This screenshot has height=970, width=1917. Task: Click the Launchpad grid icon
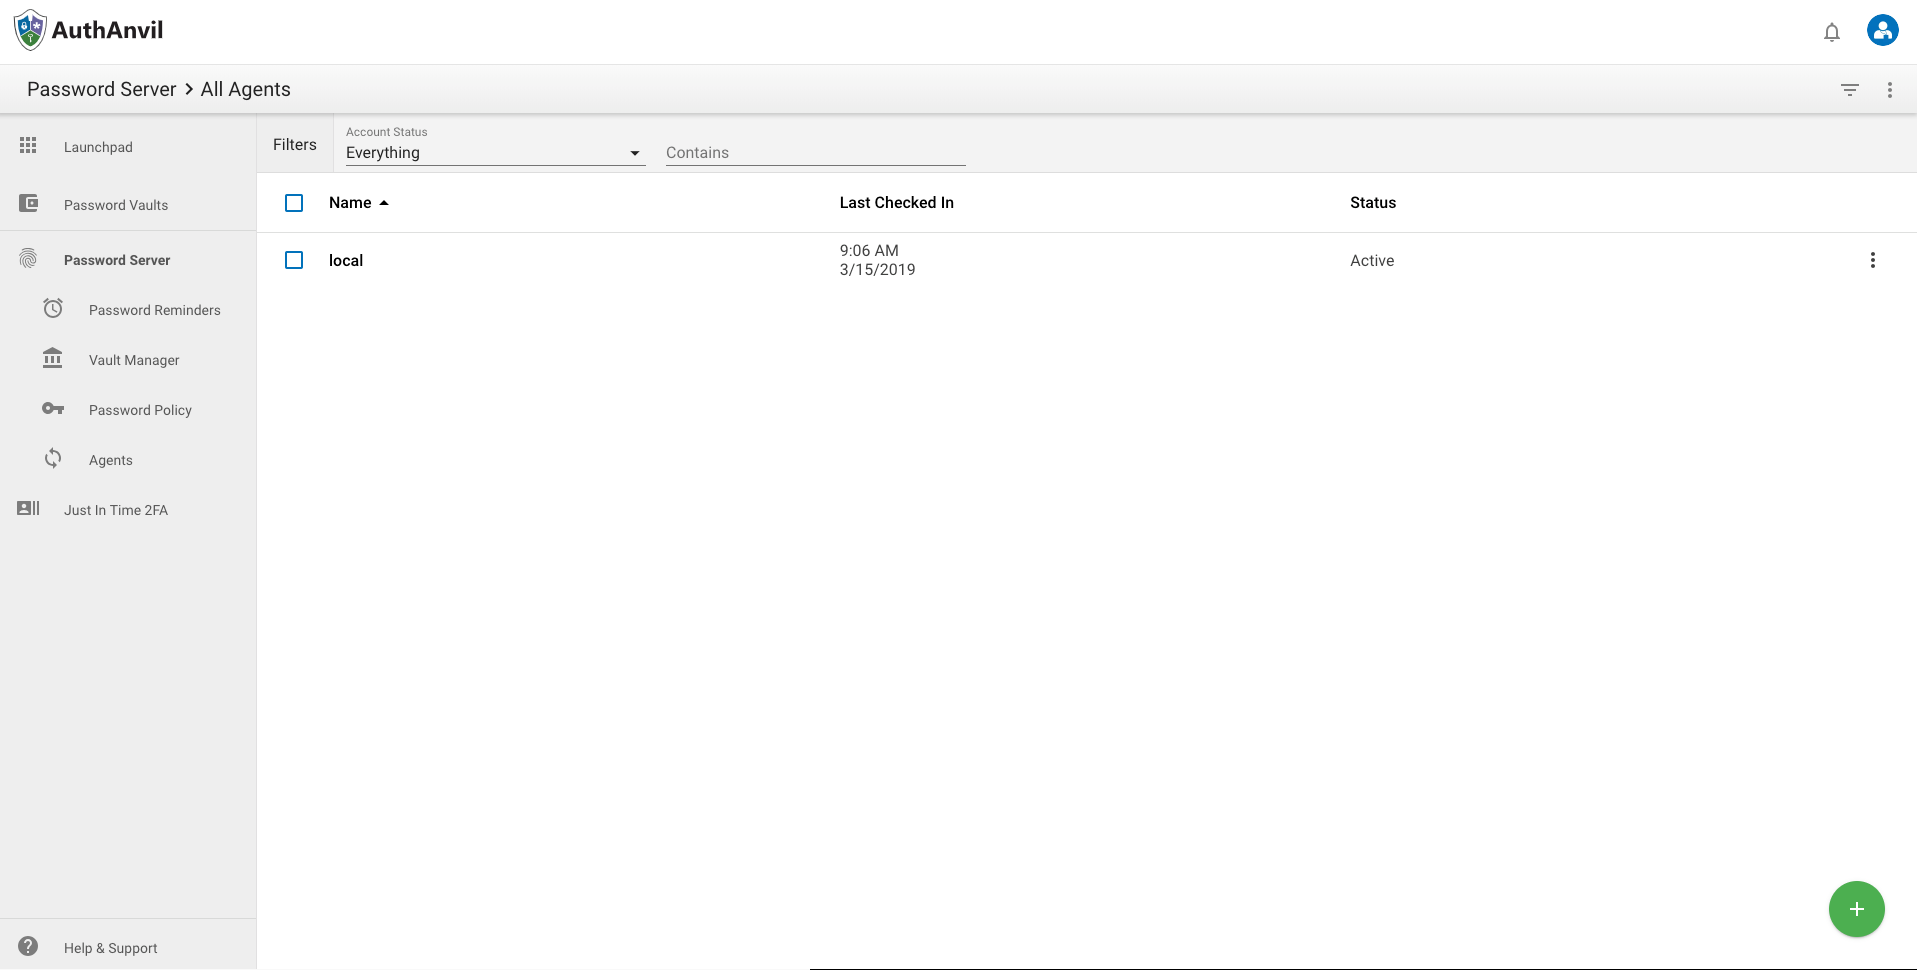(28, 146)
